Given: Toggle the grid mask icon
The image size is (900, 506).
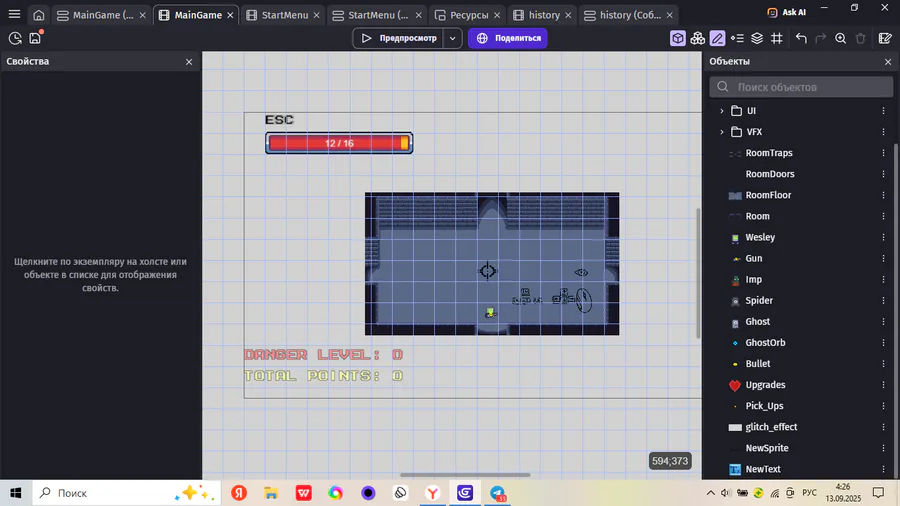Looking at the screenshot, I should (x=777, y=38).
